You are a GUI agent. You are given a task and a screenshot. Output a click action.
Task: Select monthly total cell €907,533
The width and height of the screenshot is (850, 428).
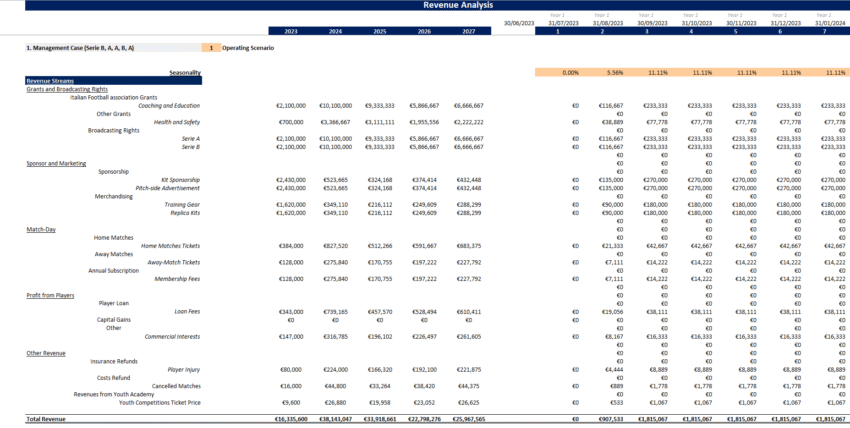610,419
